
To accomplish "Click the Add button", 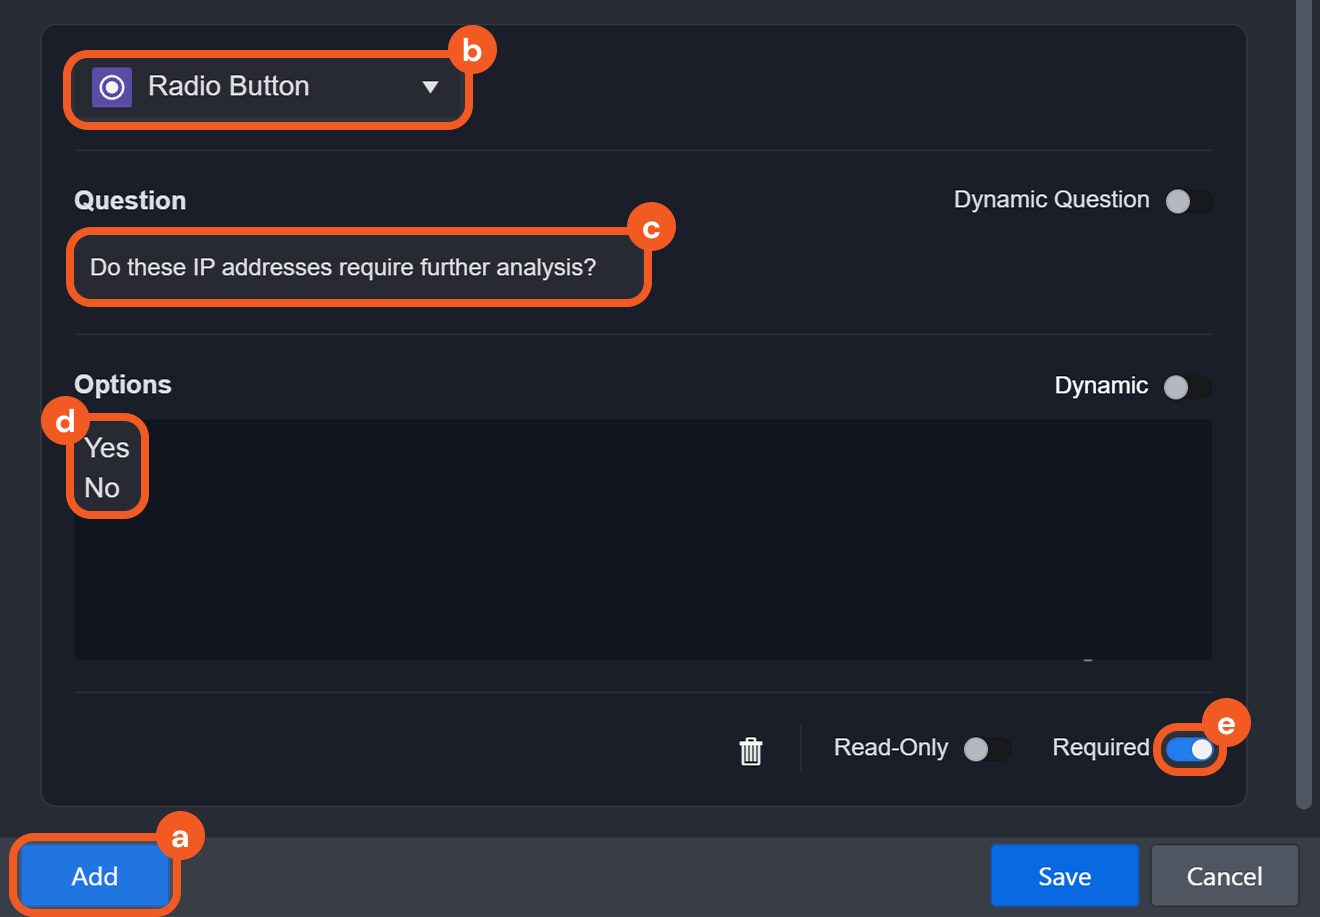I will click(95, 876).
